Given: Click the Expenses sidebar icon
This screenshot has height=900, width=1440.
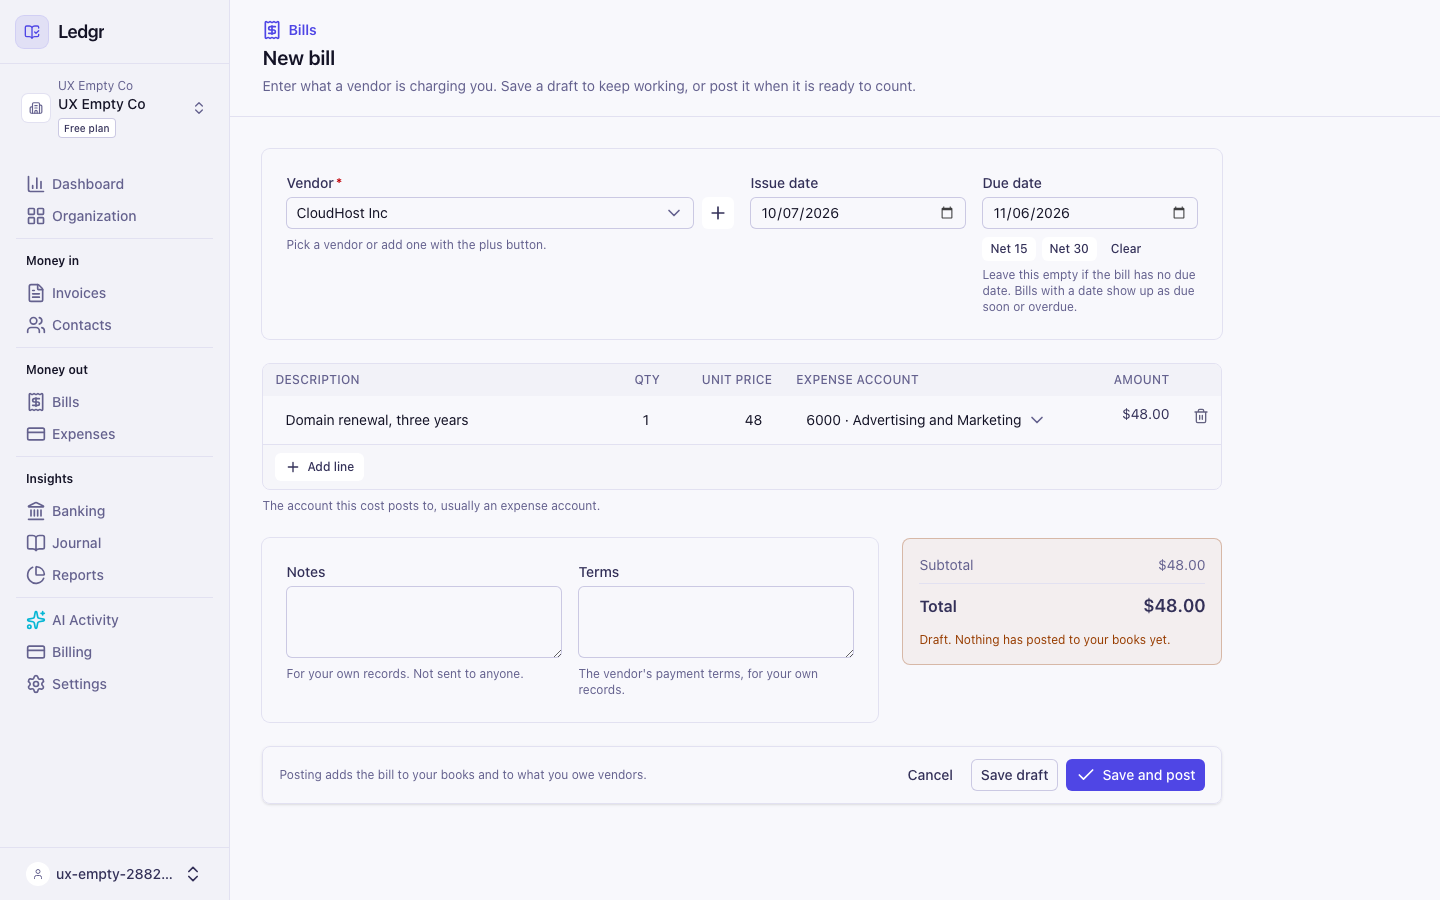Looking at the screenshot, I should [x=36, y=434].
